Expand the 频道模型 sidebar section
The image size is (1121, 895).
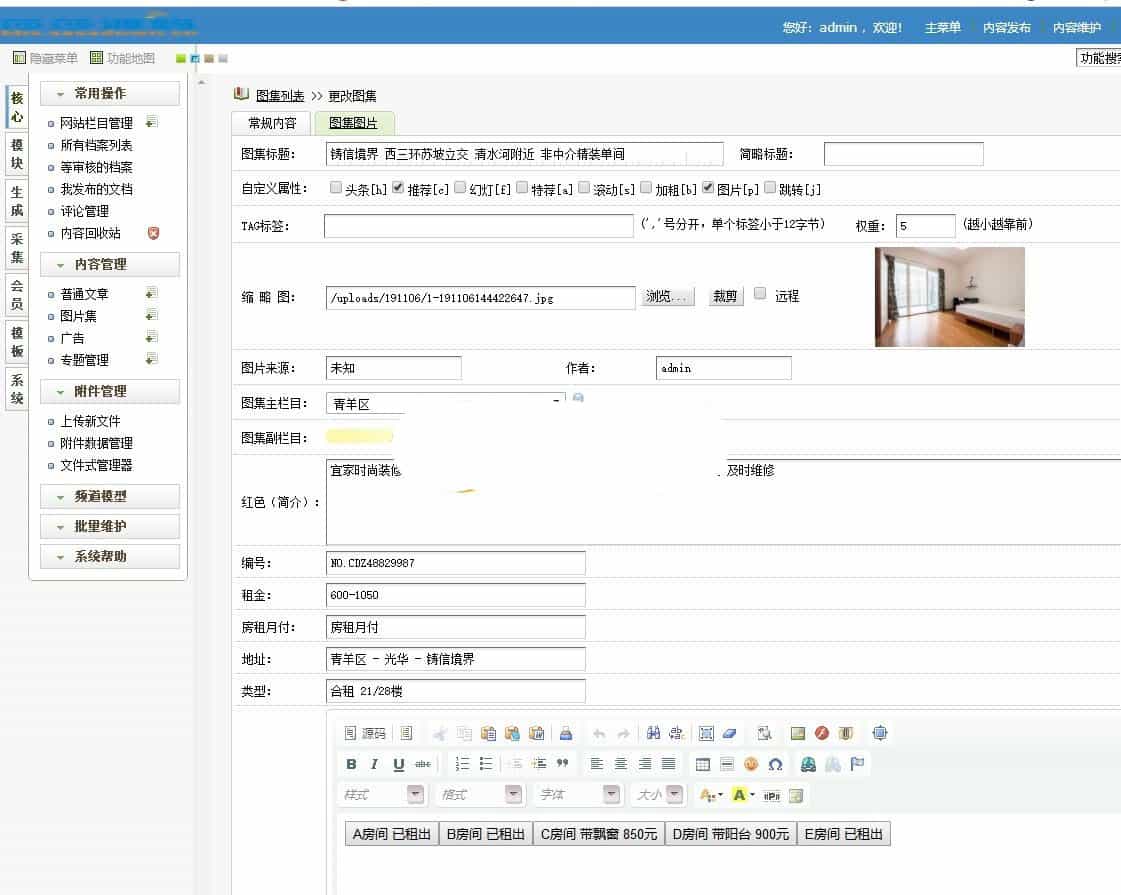109,496
